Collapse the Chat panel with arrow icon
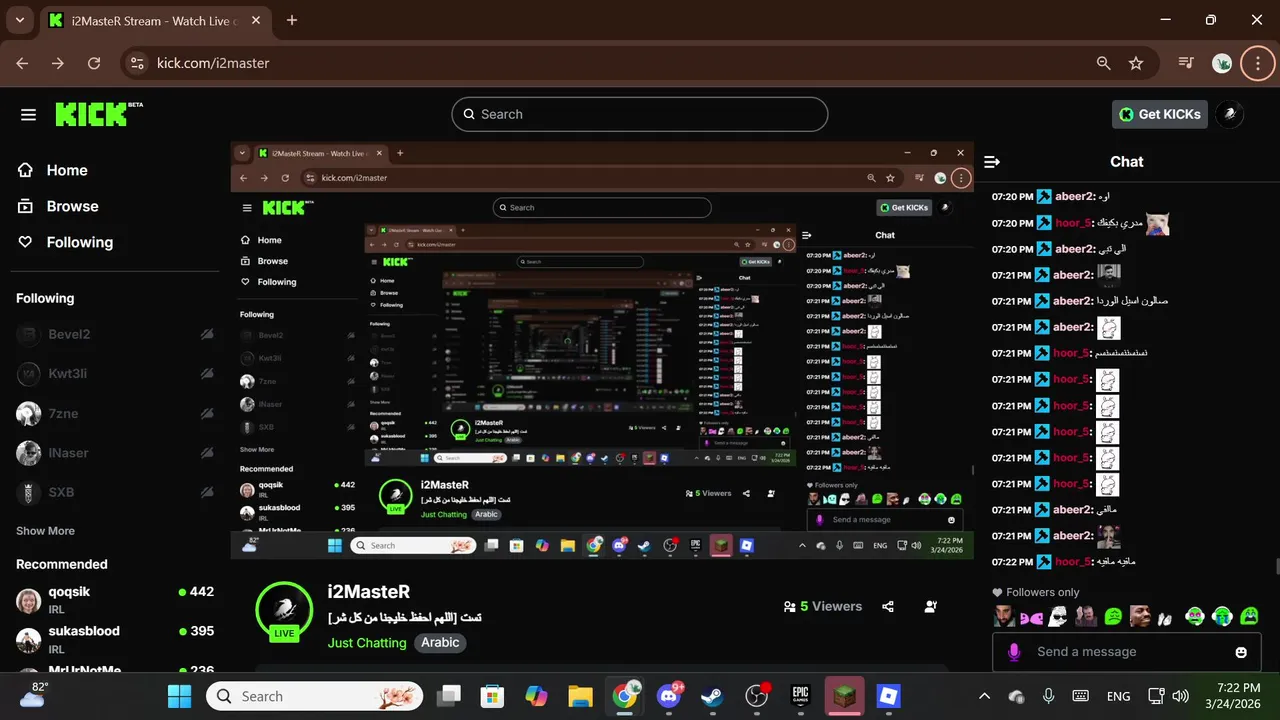 point(992,162)
